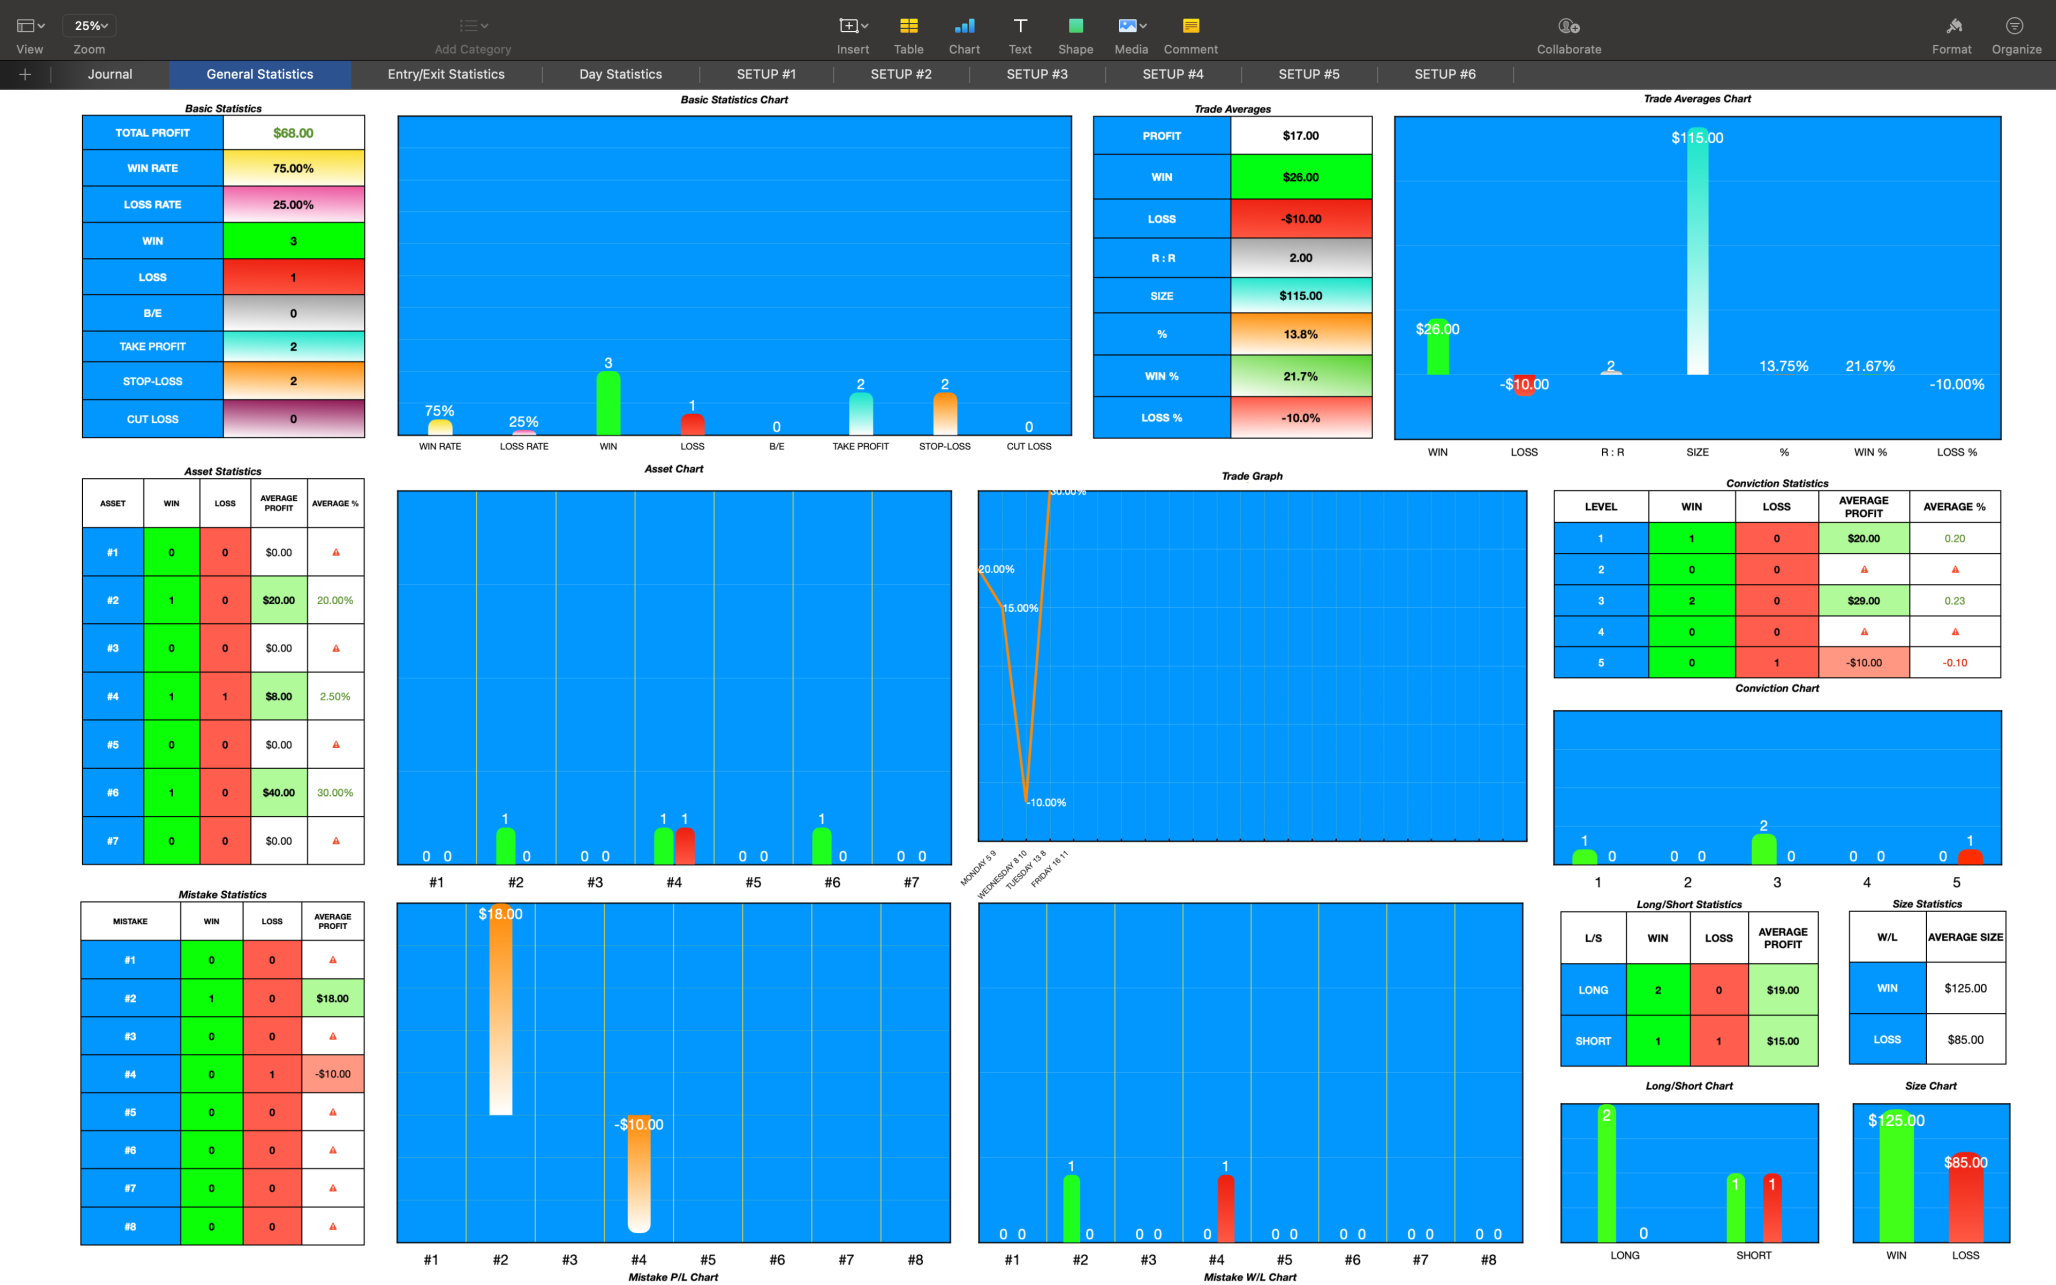Click the Shape tool icon
This screenshot has width=2056, height=1285.
pos(1075,27)
